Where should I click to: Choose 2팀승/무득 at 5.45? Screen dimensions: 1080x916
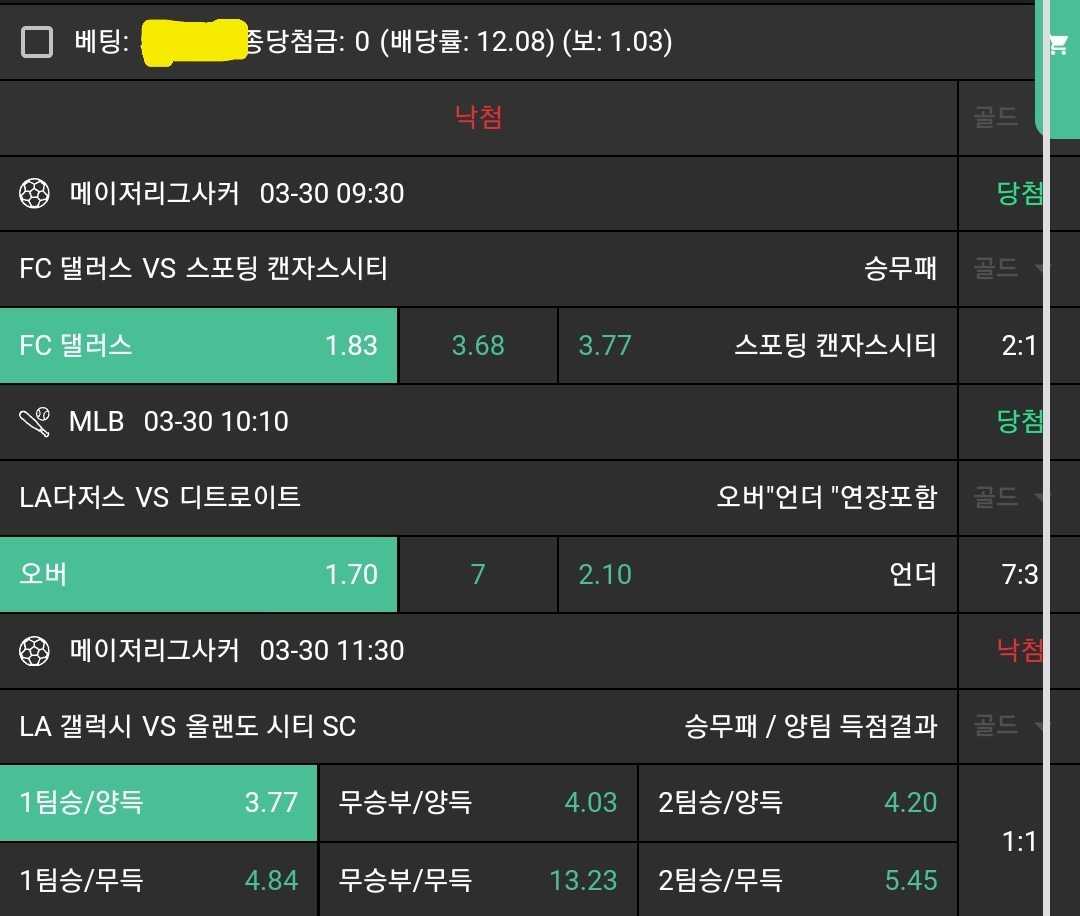[797, 880]
